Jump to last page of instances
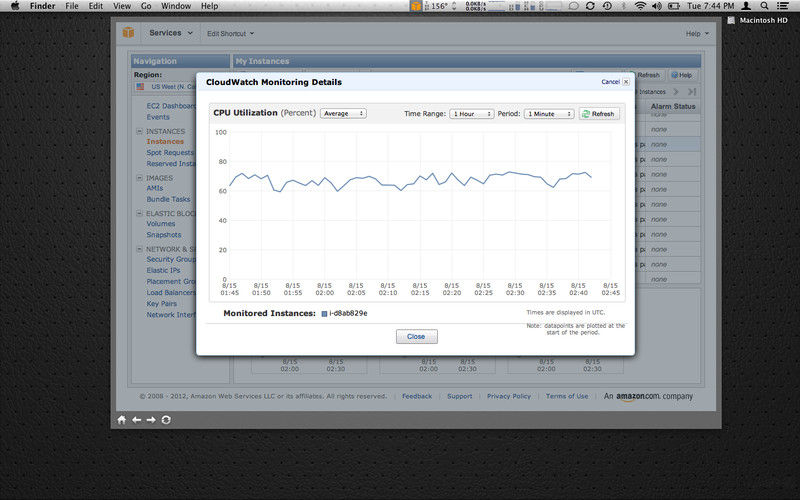800x500 pixels. point(692,92)
